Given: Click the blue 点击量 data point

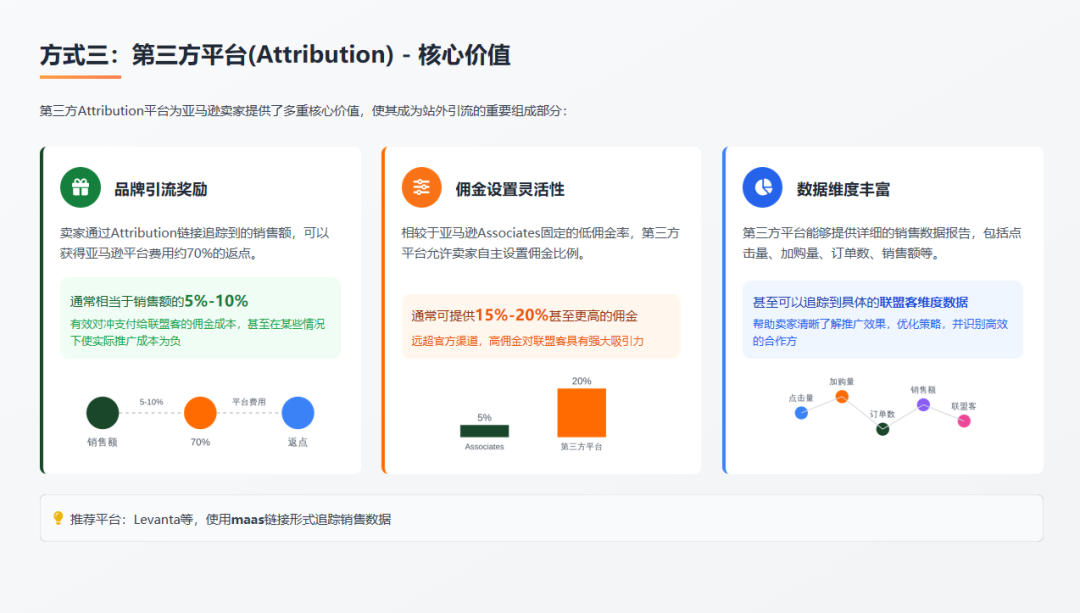Looking at the screenshot, I should tap(801, 413).
